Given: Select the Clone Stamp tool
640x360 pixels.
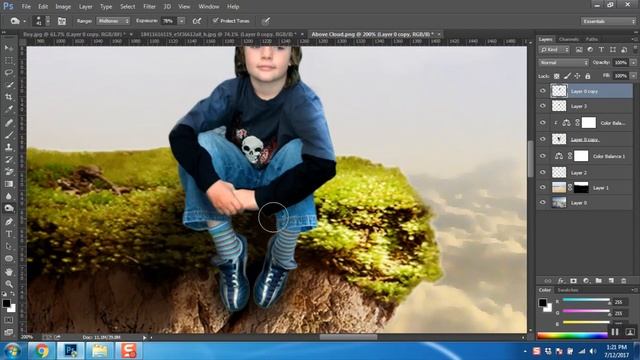Looking at the screenshot, I should [9, 147].
